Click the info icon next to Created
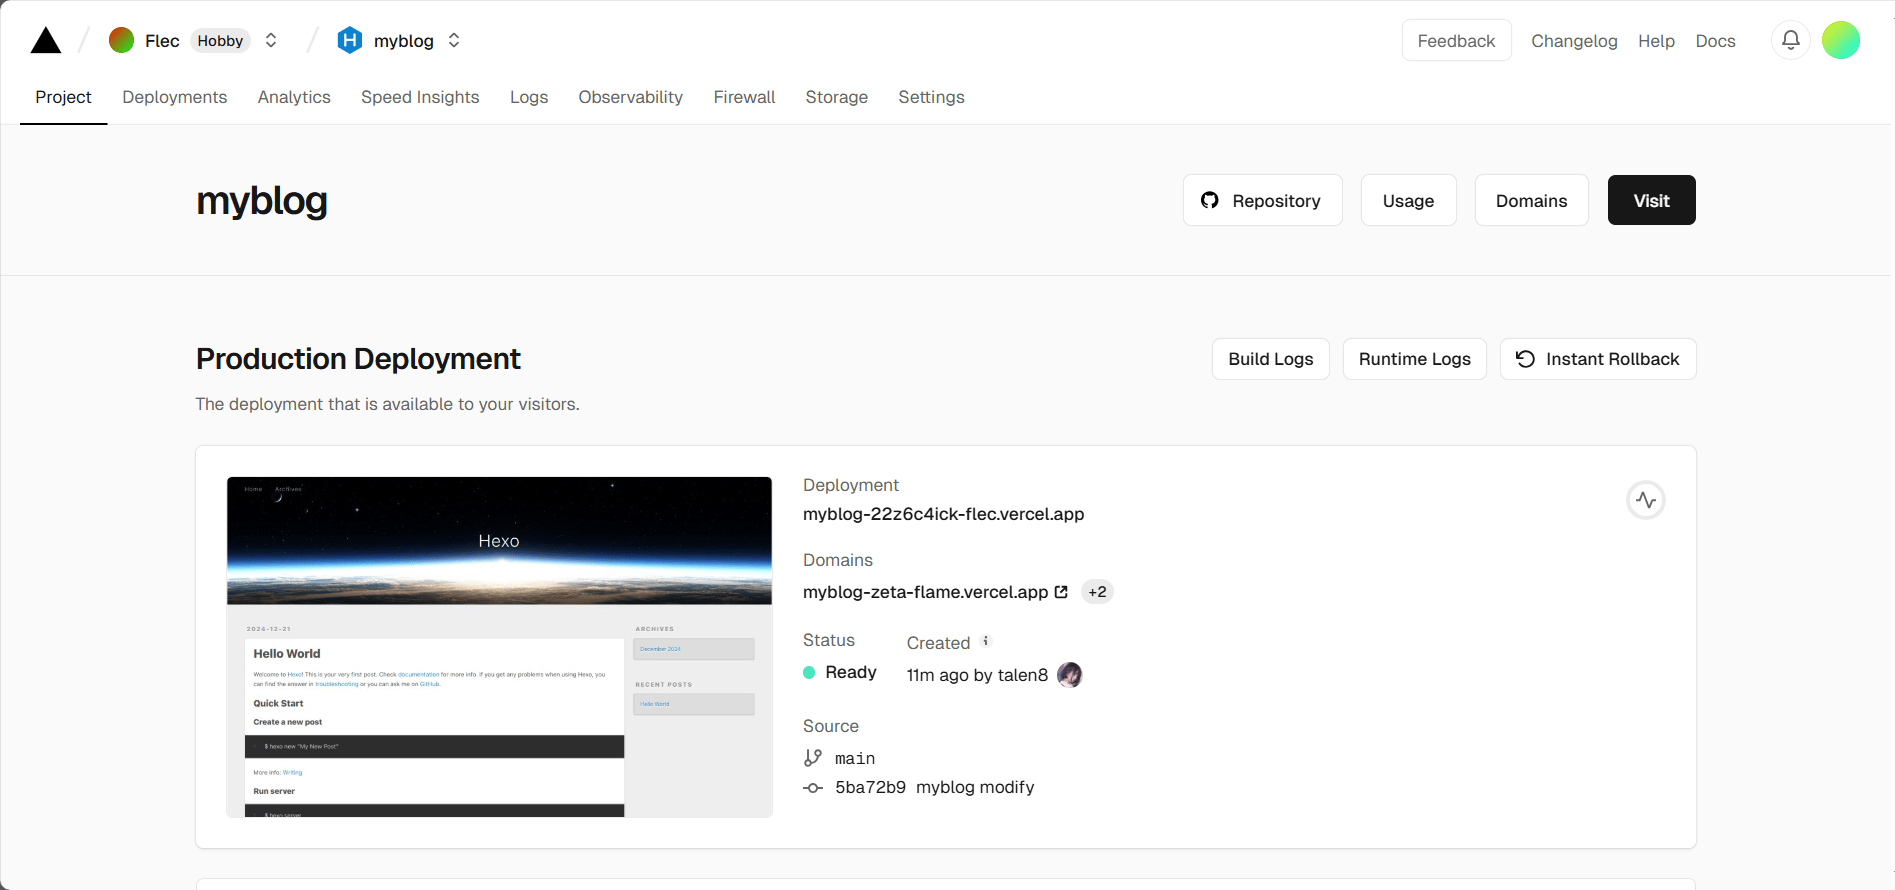 (985, 642)
